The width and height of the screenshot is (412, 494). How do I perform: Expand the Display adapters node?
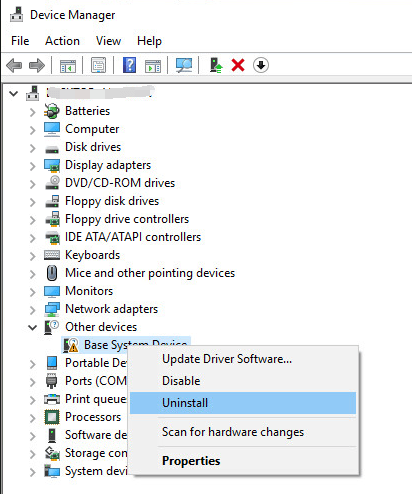tap(32, 166)
